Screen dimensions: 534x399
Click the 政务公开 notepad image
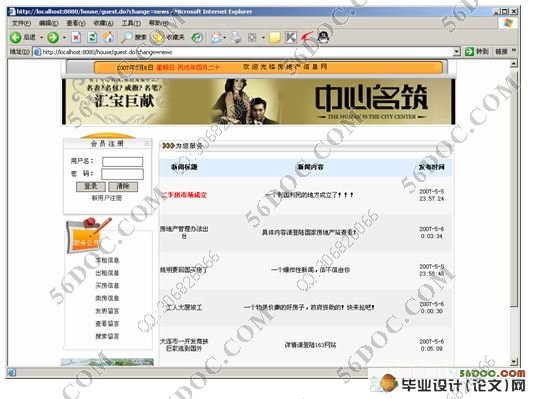point(88,236)
